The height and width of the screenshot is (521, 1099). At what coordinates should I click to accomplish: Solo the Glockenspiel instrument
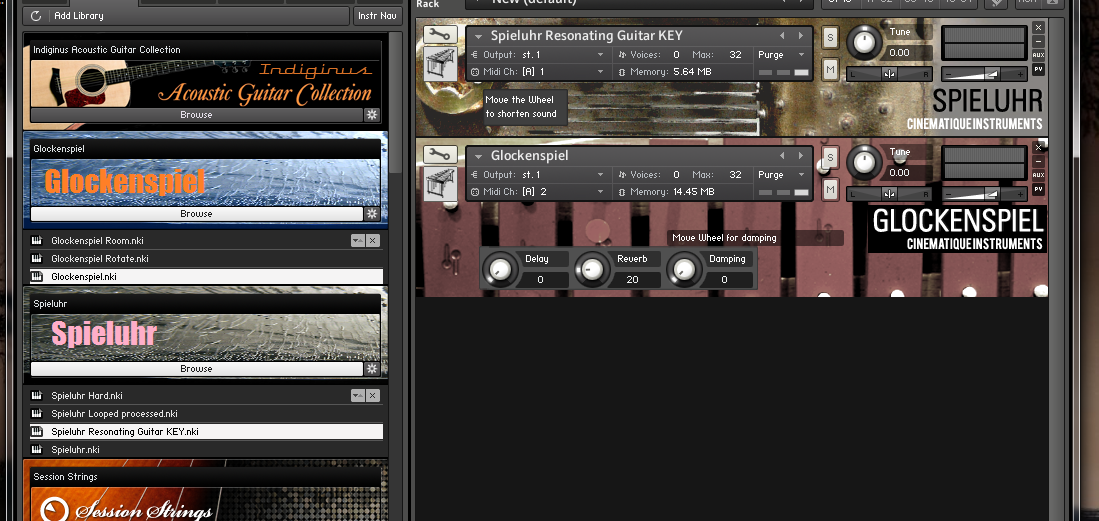point(831,157)
